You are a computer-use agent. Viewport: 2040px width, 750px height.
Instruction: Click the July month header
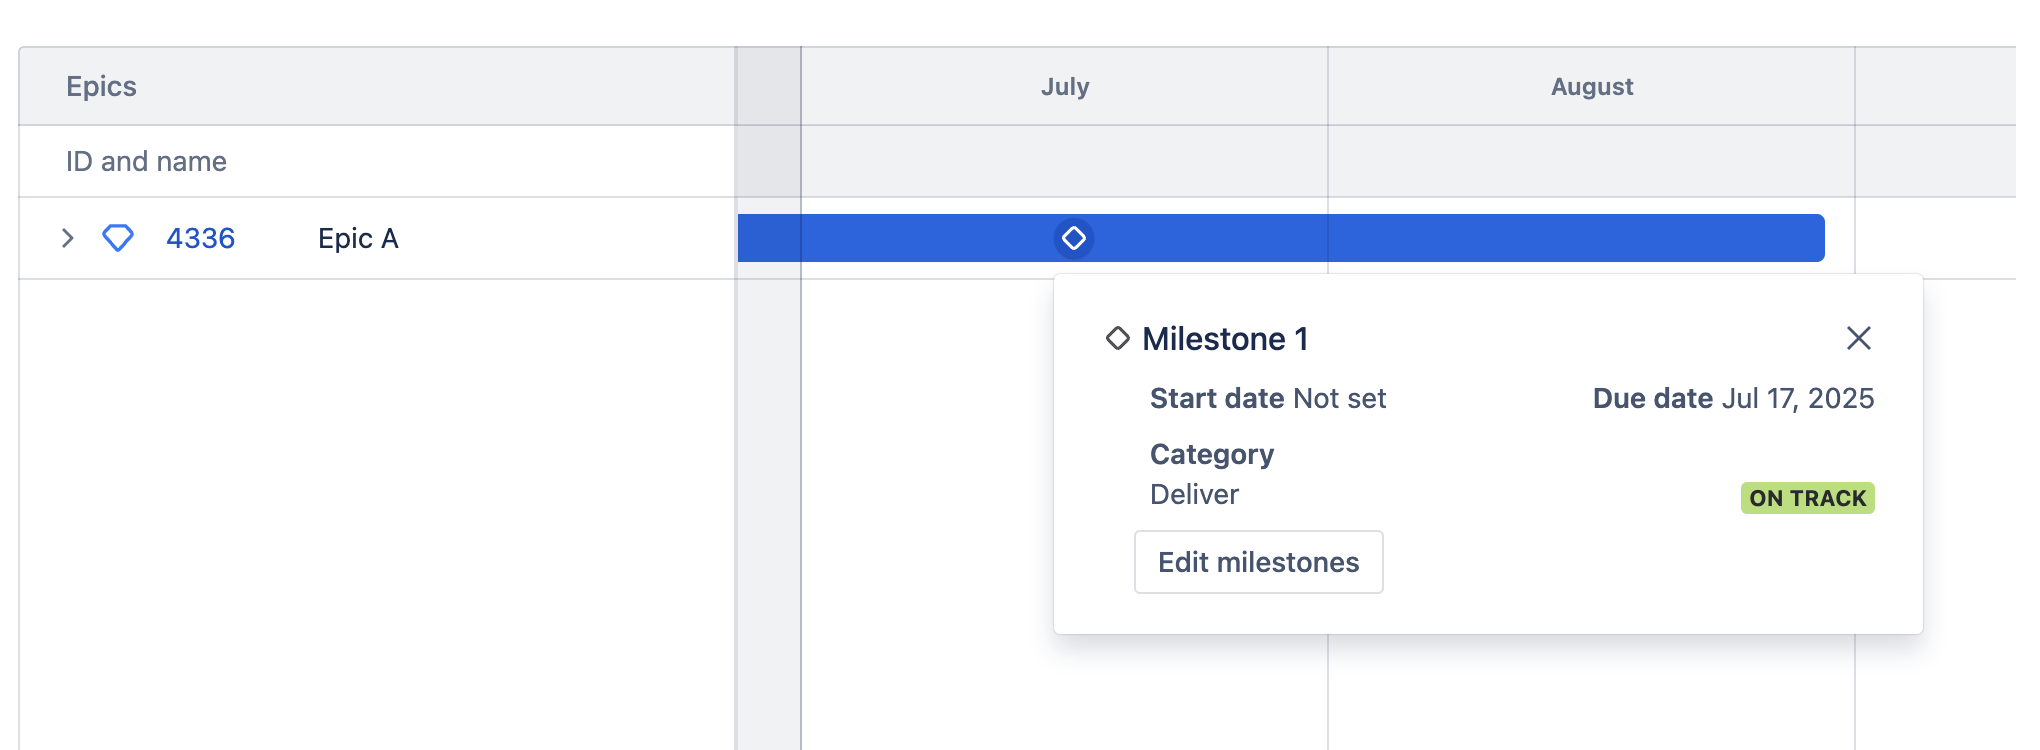tap(1065, 87)
